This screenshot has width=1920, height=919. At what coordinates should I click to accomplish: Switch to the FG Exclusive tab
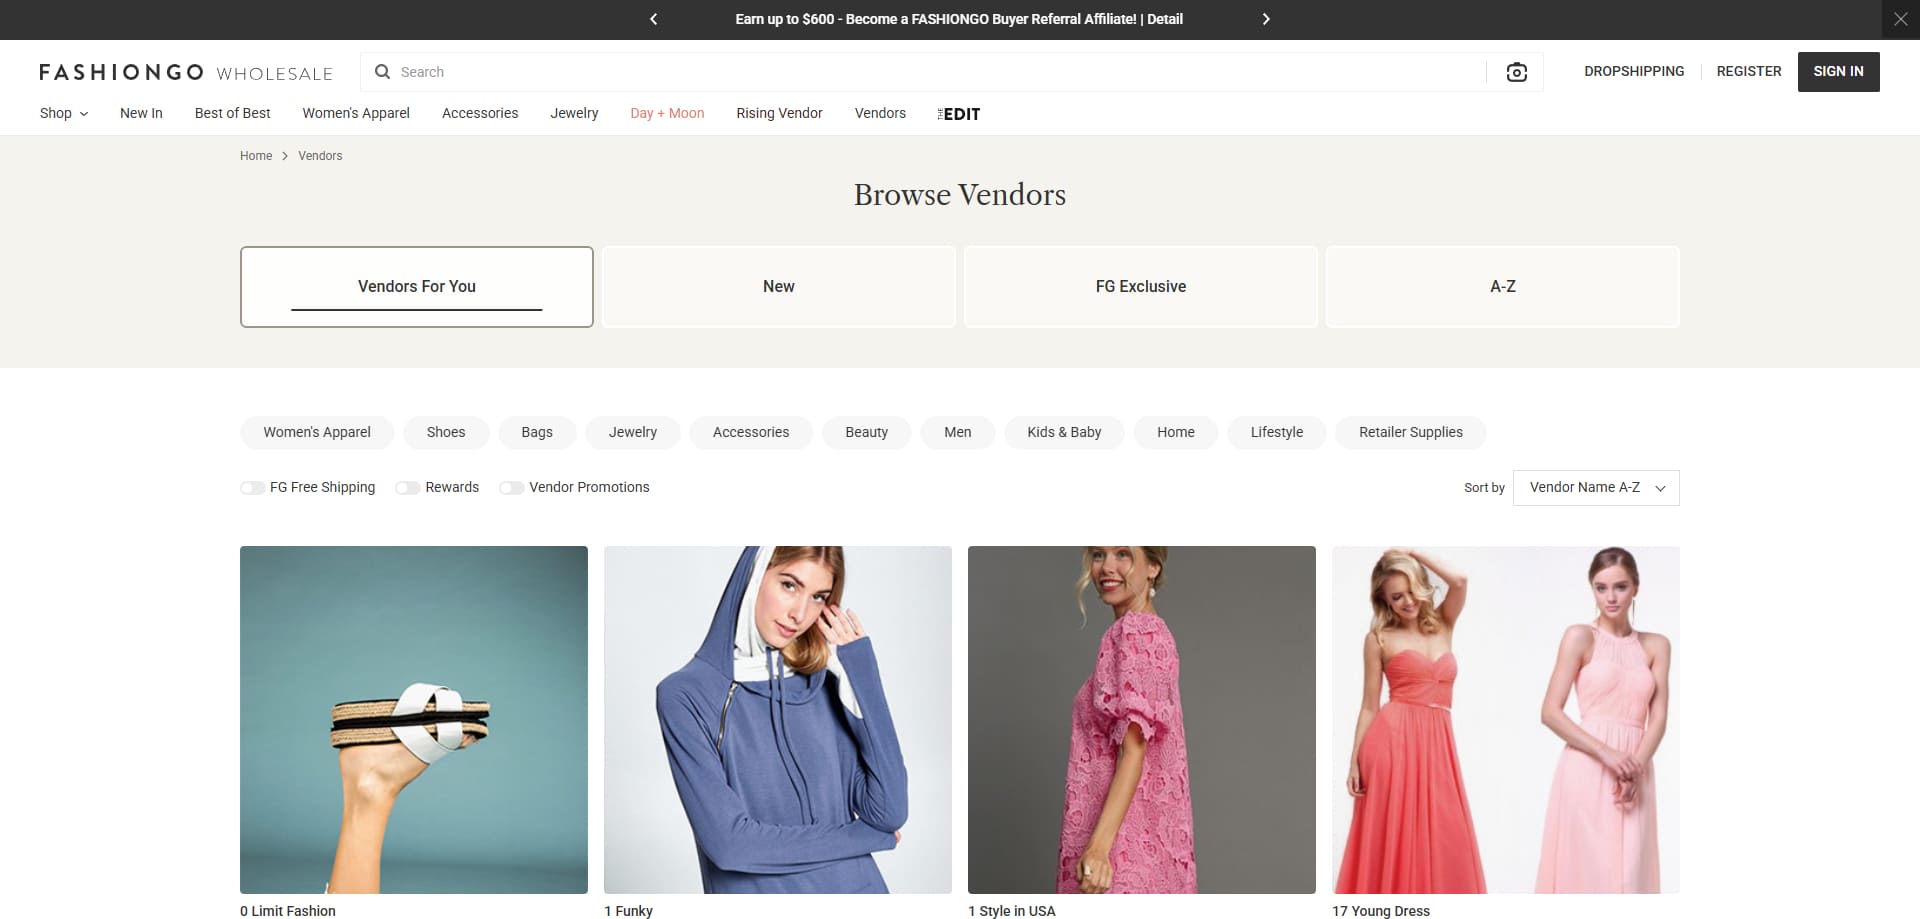(1141, 287)
